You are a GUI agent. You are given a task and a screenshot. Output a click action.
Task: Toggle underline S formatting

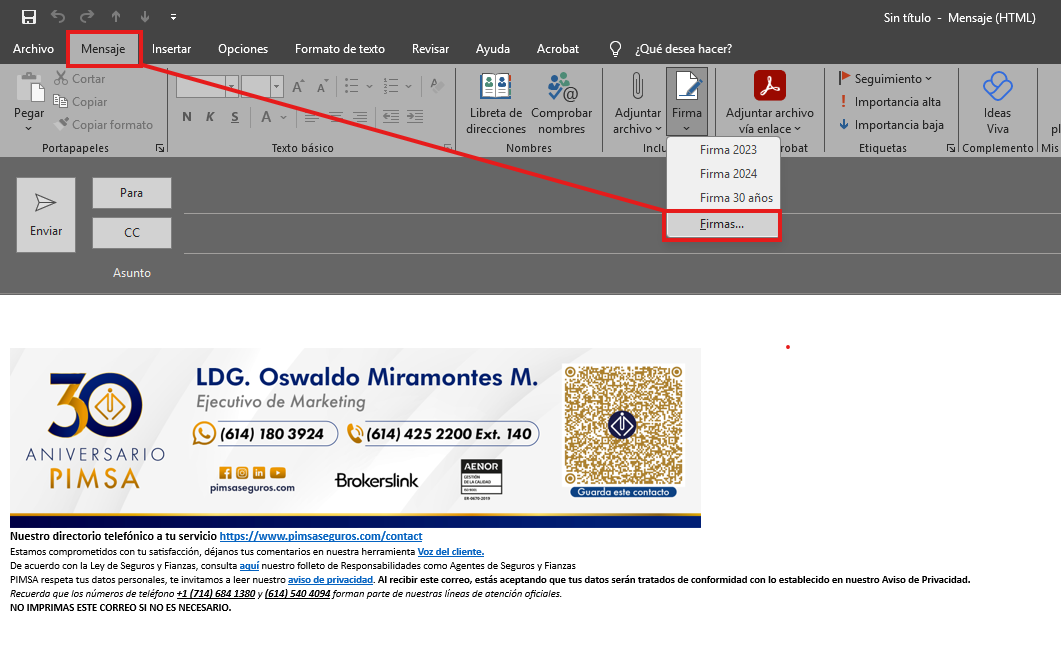pos(234,116)
